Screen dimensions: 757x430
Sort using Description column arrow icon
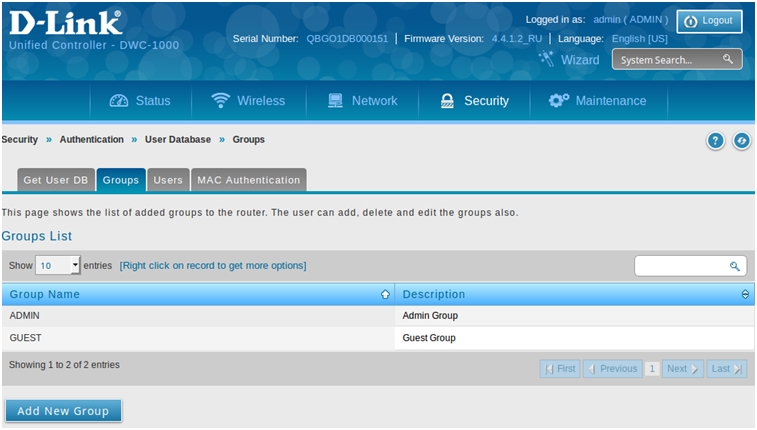point(745,295)
